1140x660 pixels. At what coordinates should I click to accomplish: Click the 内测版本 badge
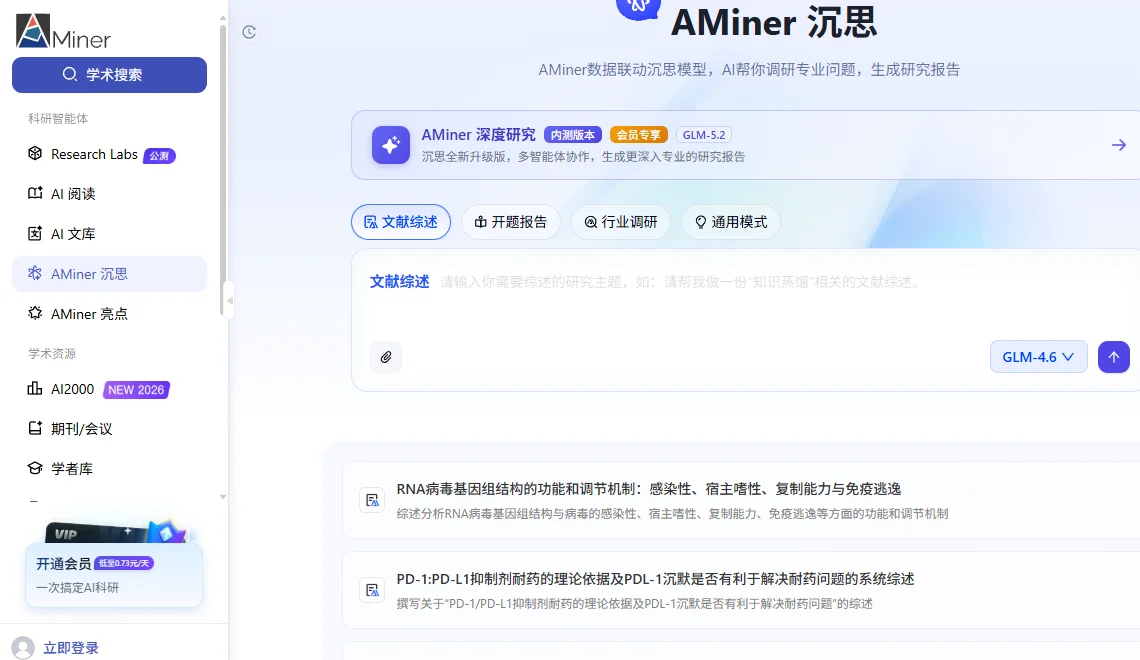[573, 135]
